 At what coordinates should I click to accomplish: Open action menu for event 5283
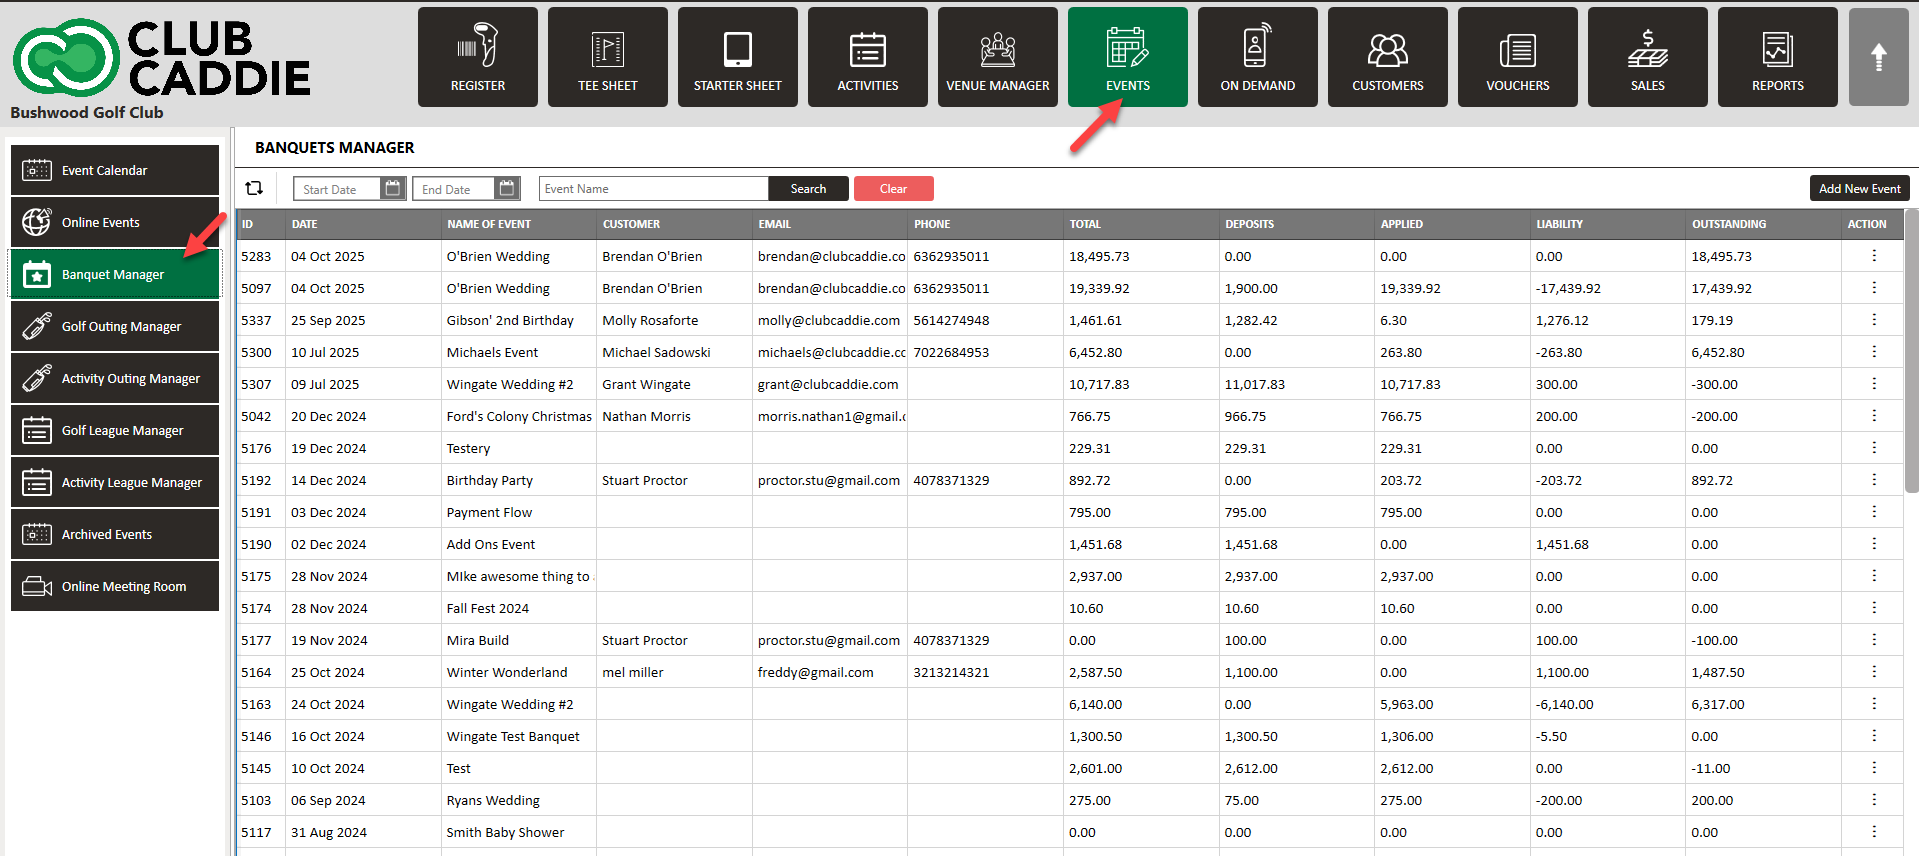pos(1873,256)
